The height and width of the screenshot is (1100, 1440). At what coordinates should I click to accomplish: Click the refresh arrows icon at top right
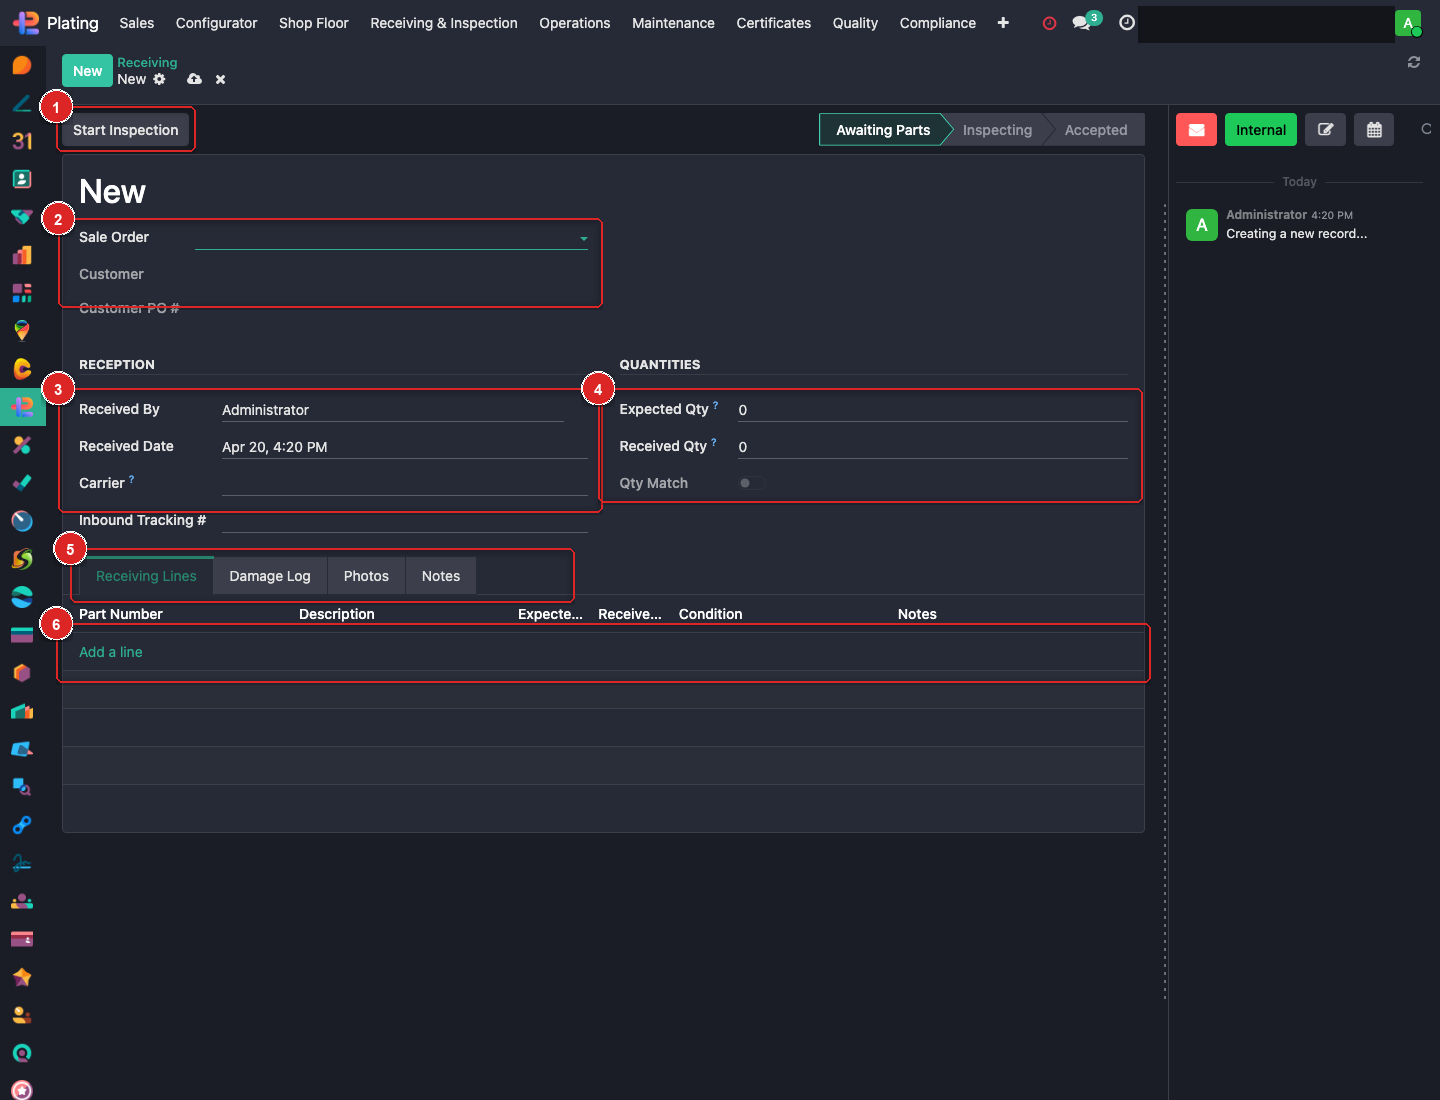pyautogui.click(x=1414, y=62)
